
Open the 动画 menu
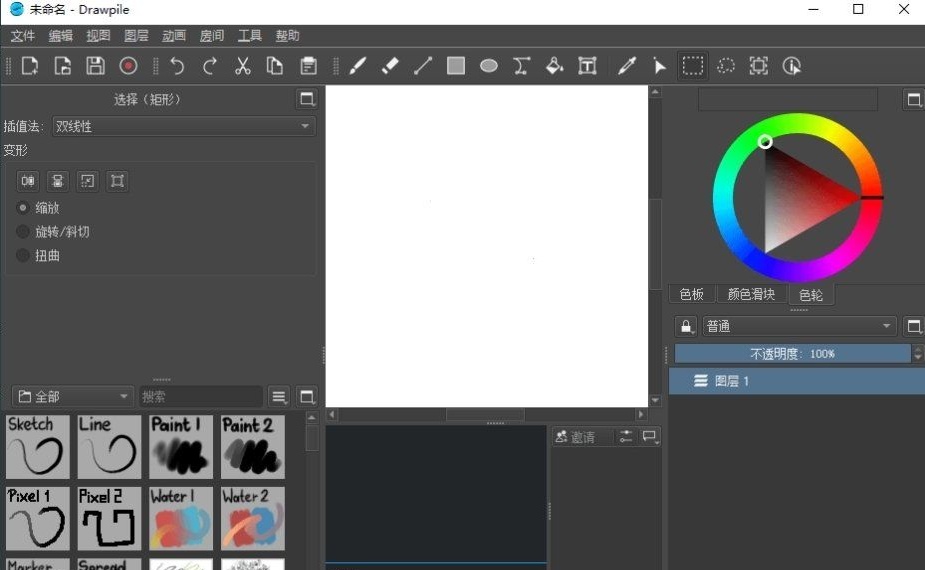[174, 36]
